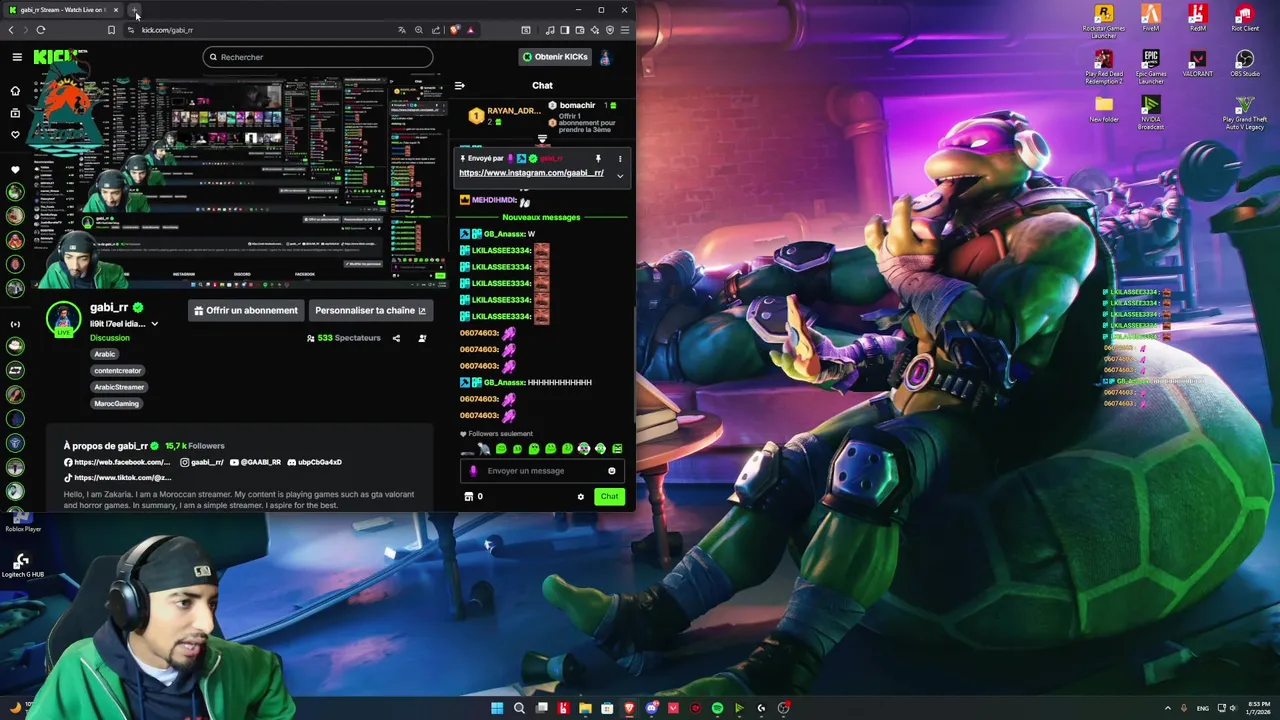Select the contentcreator tag

tap(118, 371)
